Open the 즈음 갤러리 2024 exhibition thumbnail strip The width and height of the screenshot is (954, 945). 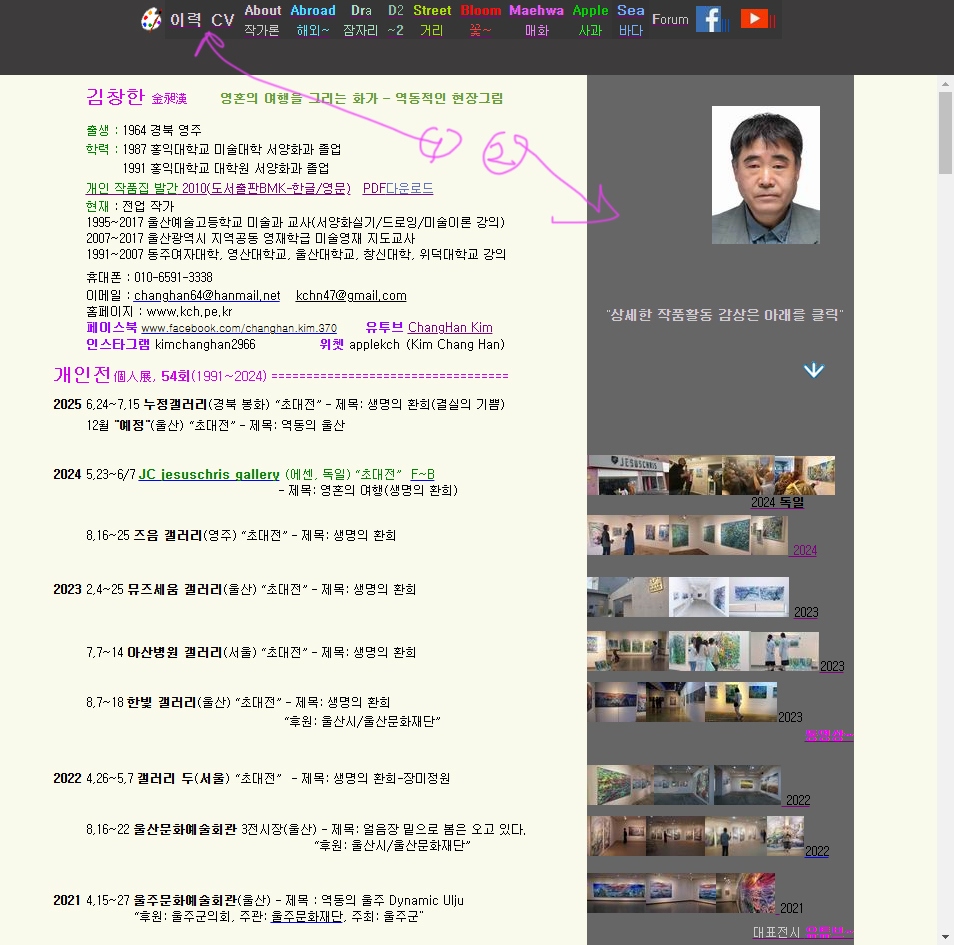[688, 535]
